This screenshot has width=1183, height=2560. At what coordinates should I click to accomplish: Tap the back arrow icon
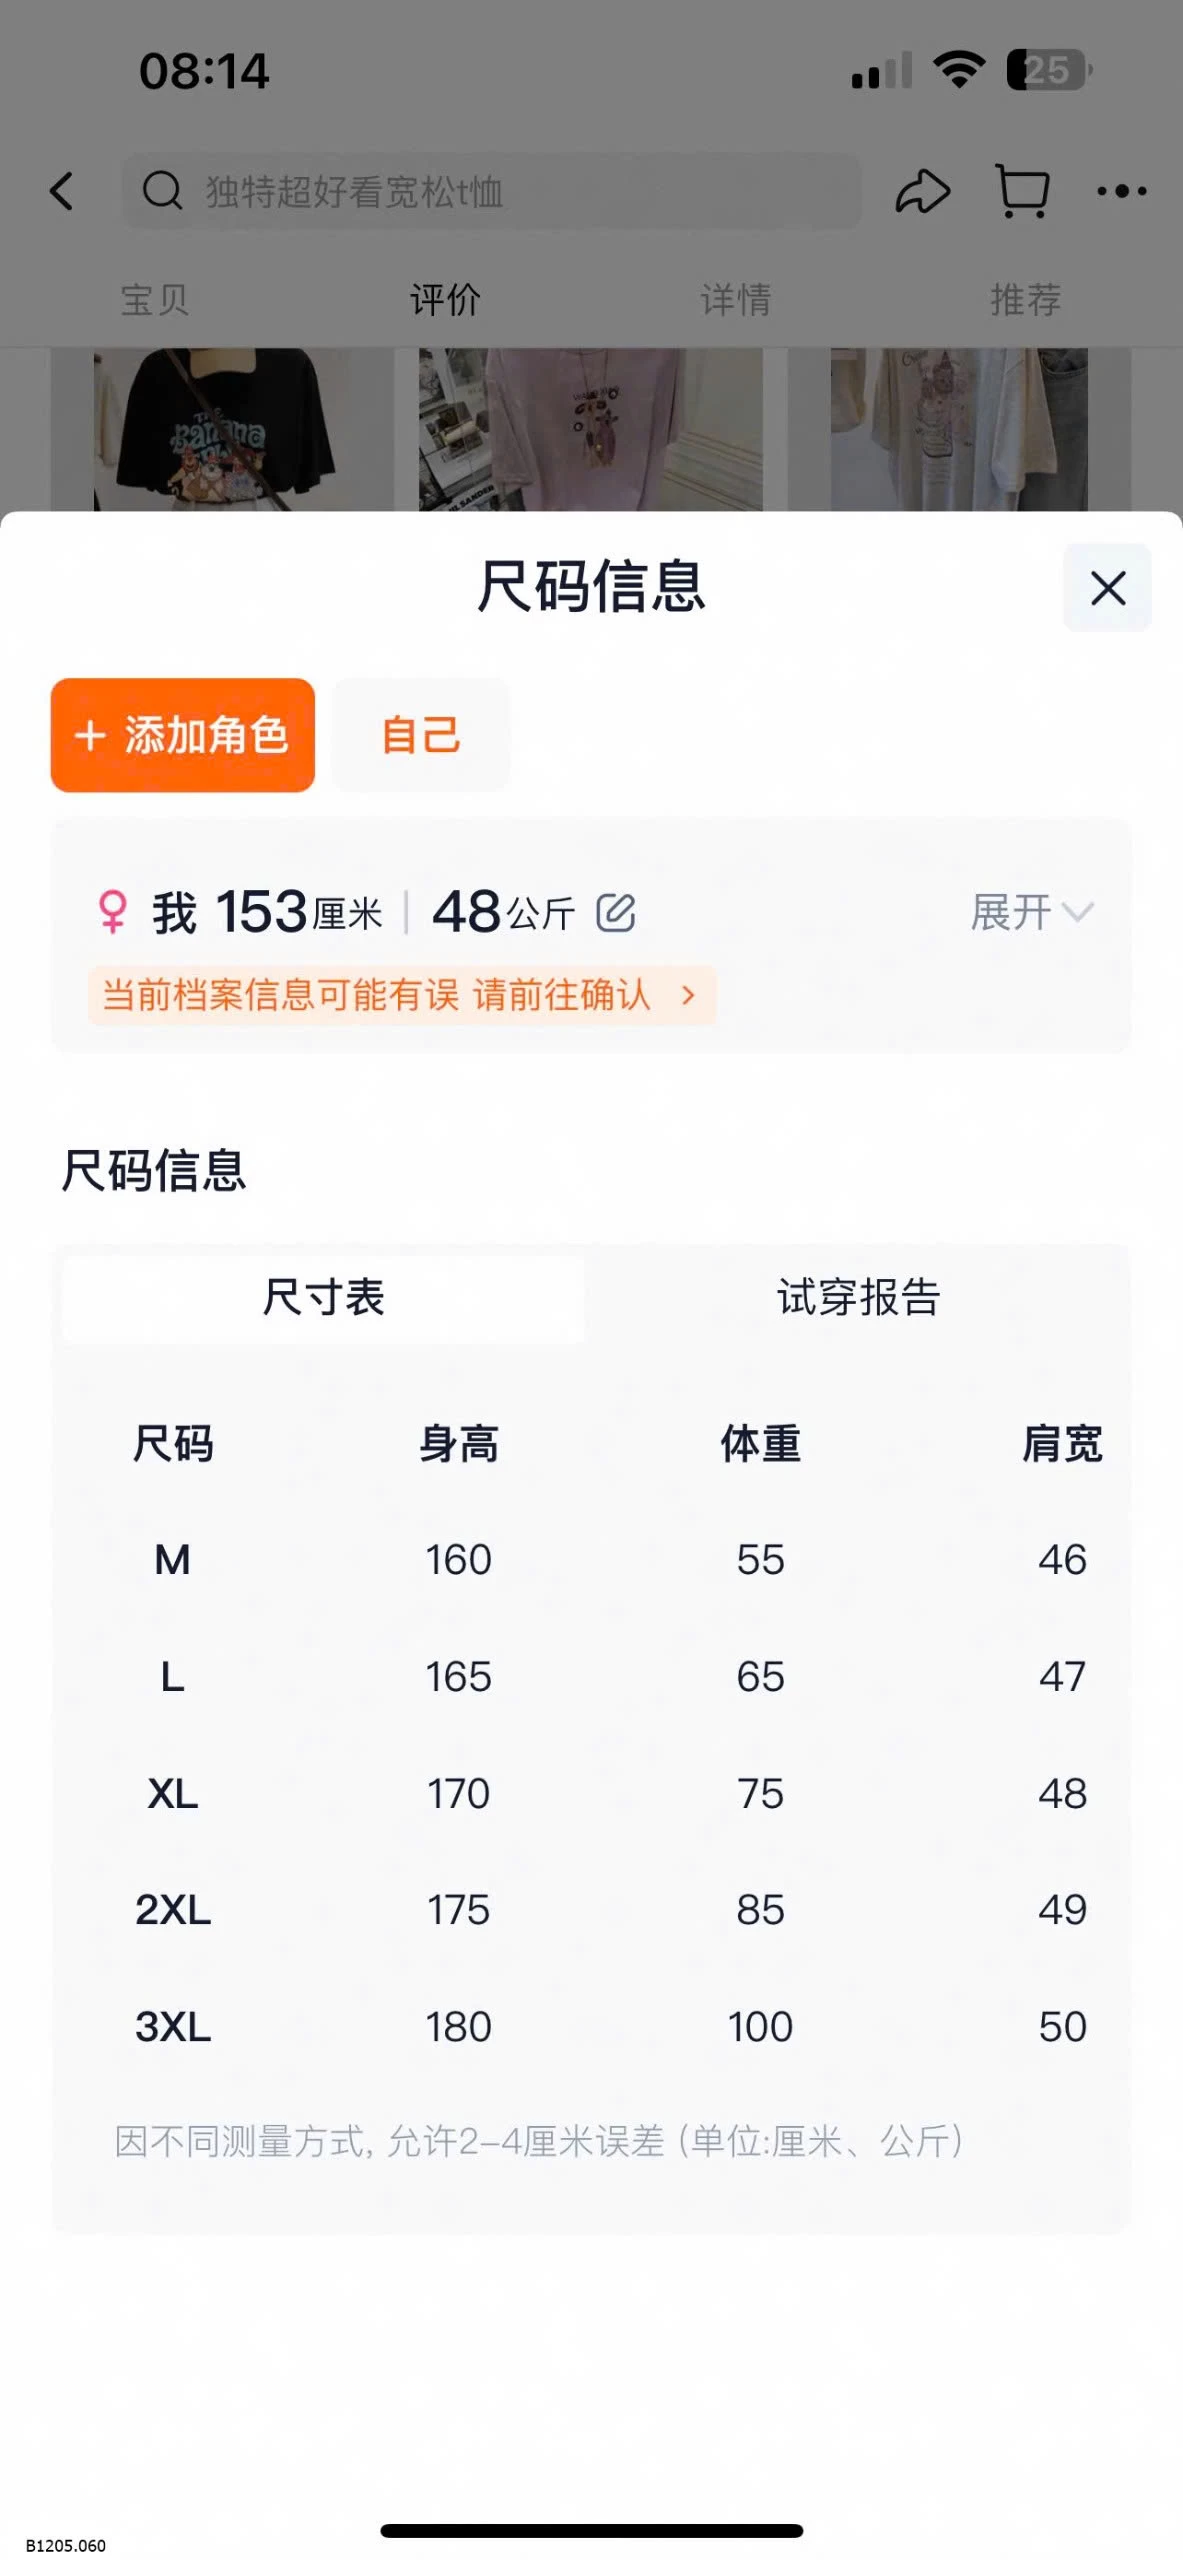(x=62, y=191)
